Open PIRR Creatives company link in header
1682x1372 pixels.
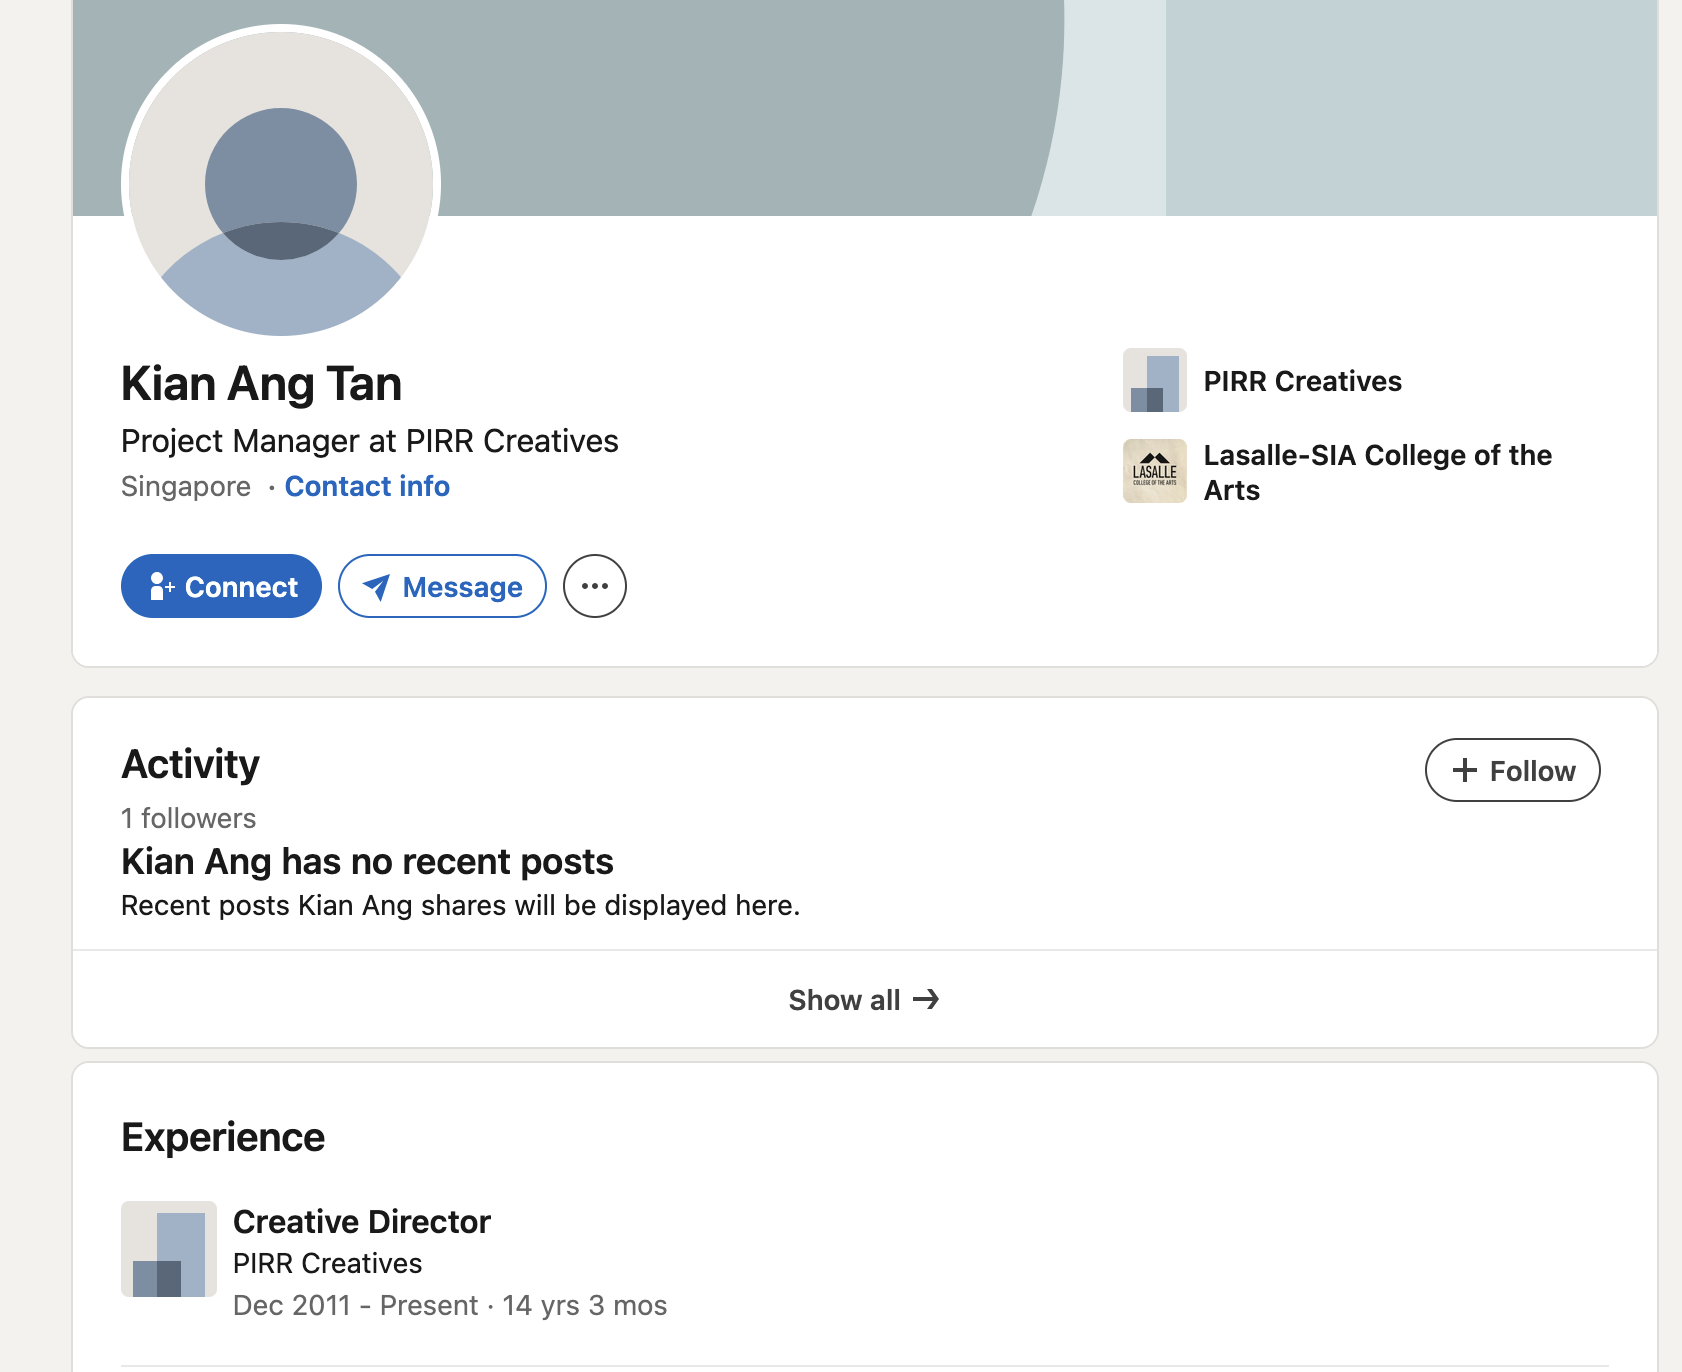click(x=1302, y=381)
